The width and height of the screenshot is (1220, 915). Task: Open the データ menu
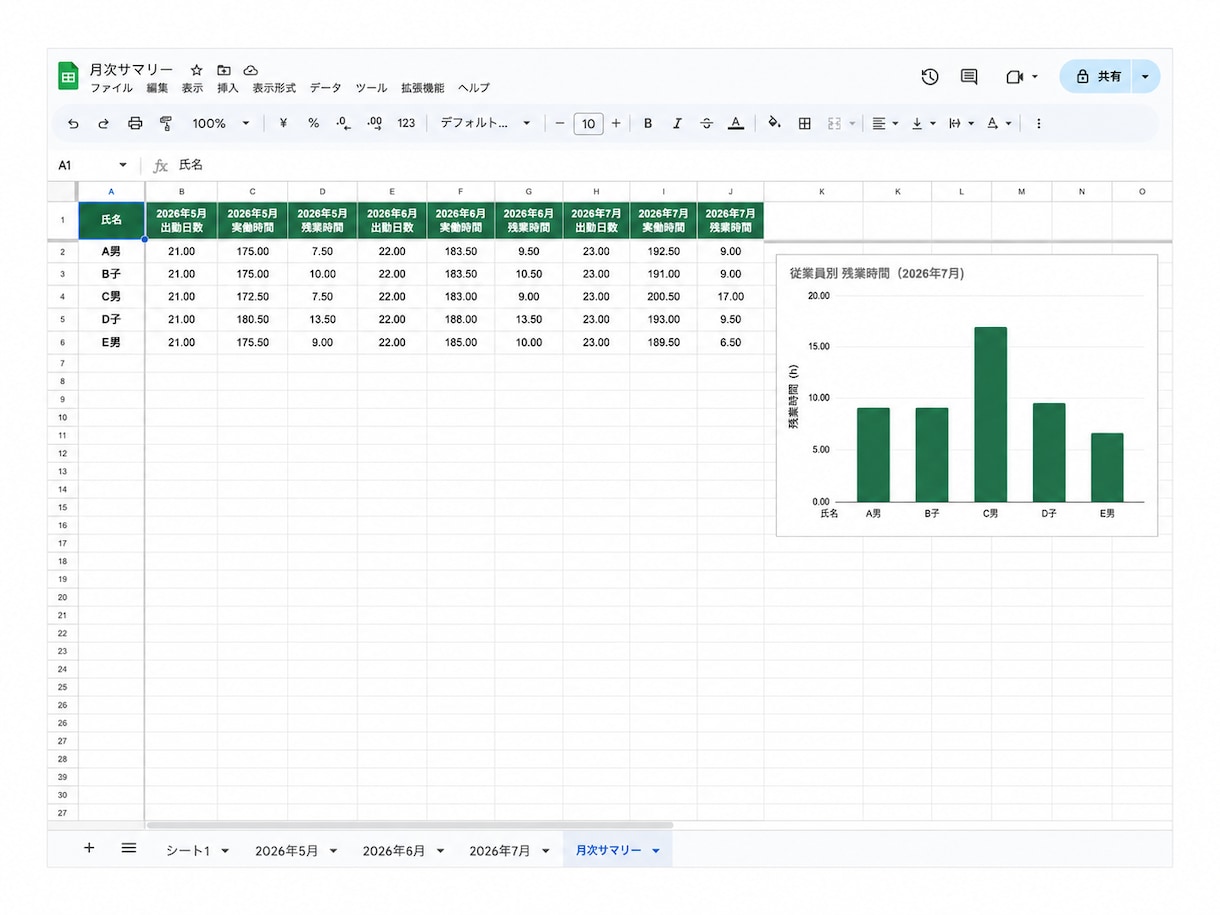click(325, 88)
